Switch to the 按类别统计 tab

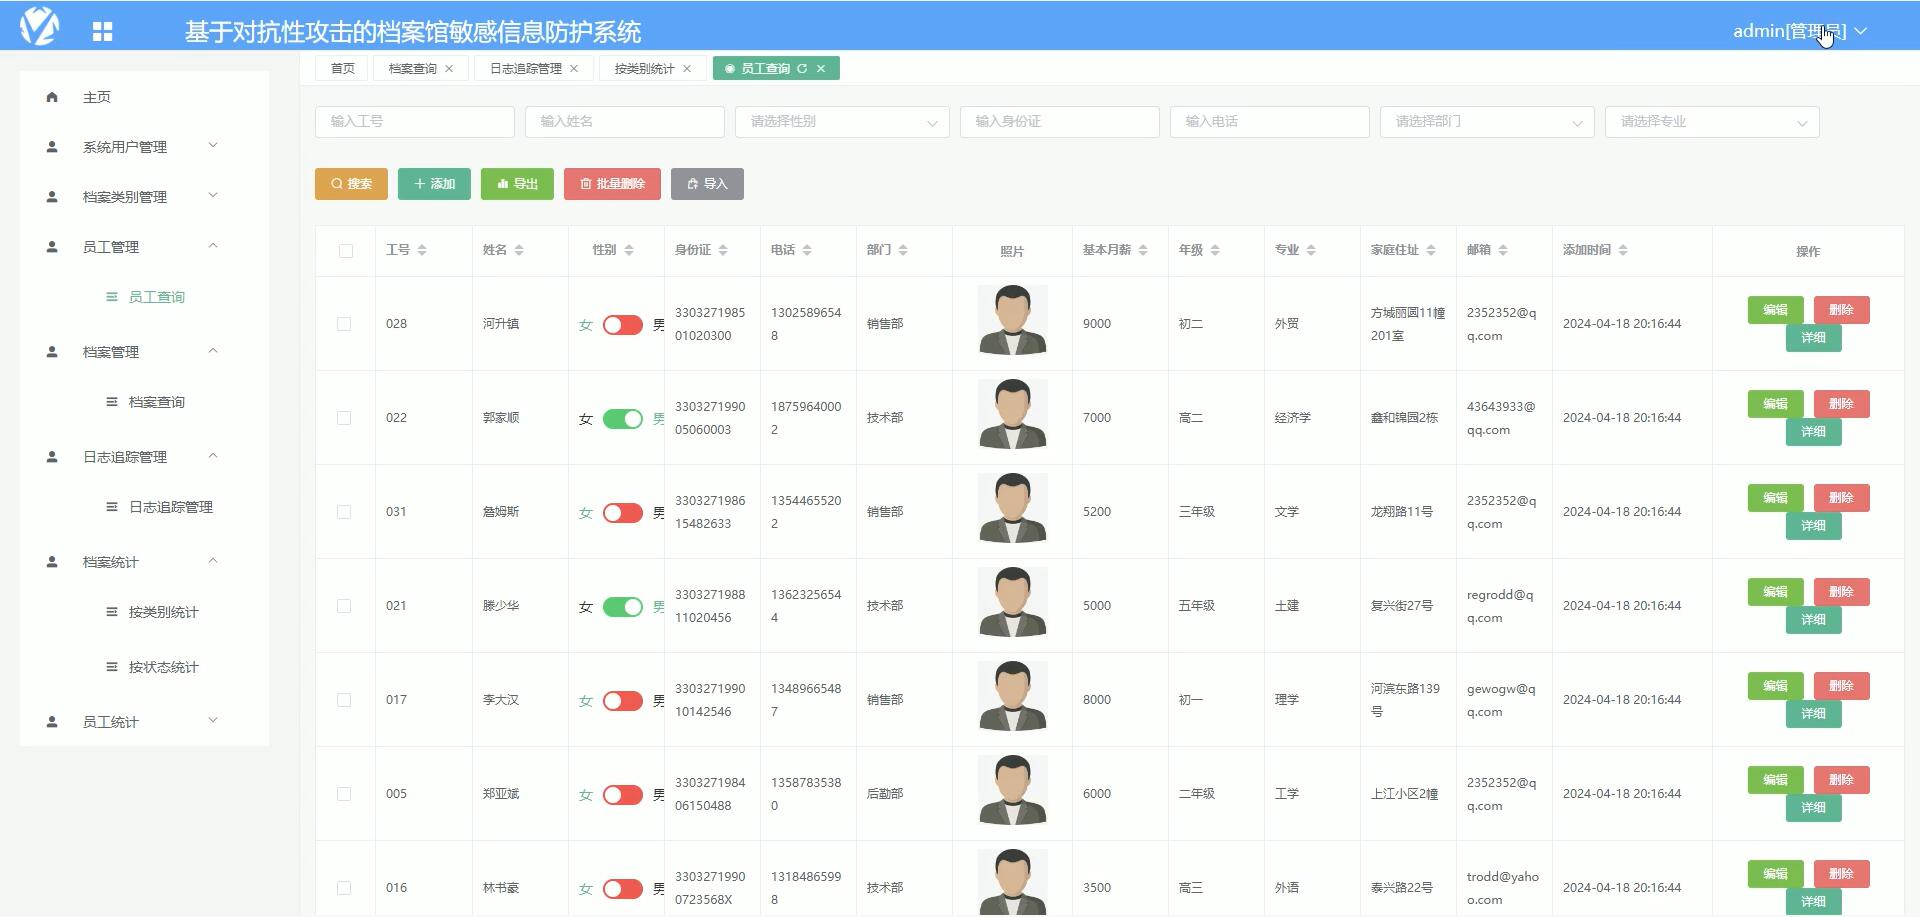pyautogui.click(x=645, y=68)
